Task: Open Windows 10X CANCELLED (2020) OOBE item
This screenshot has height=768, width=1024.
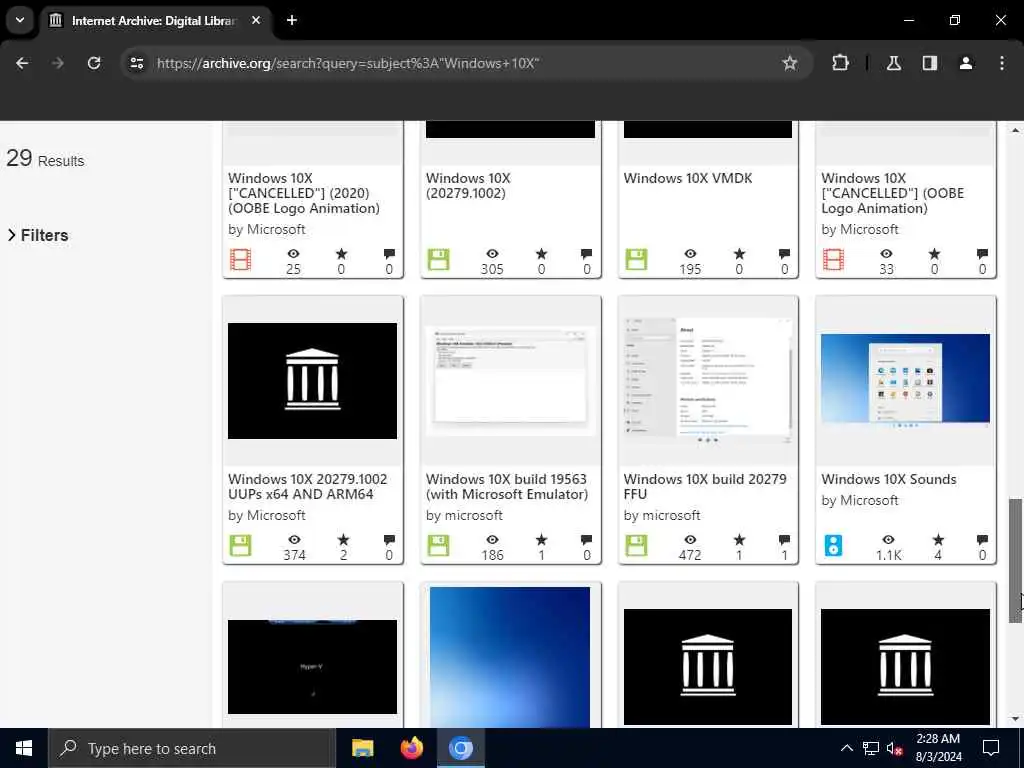Action: (x=304, y=193)
